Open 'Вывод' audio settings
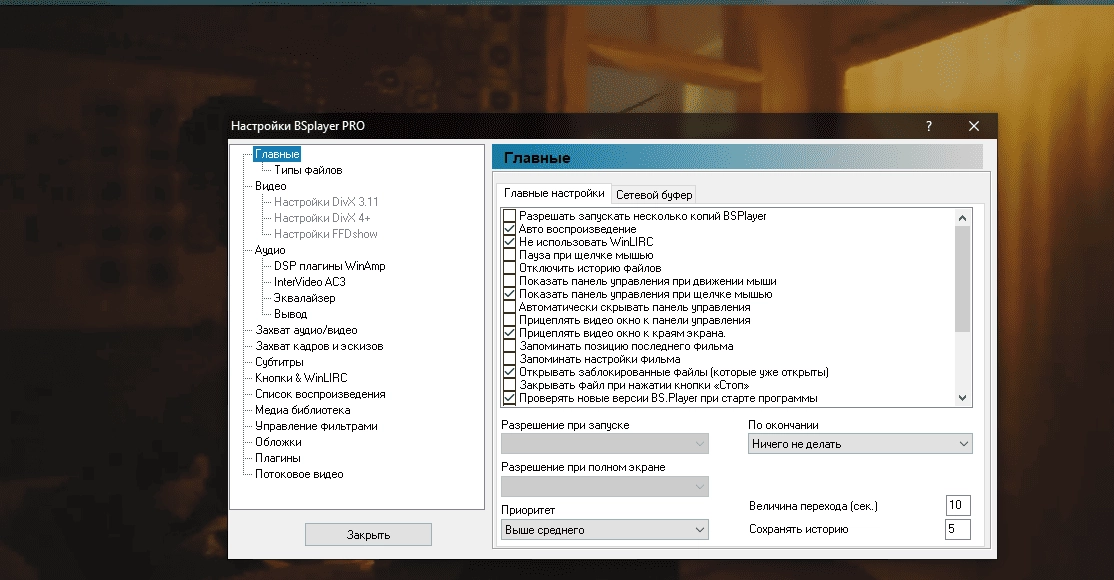The width and height of the screenshot is (1114, 580). coord(291,314)
